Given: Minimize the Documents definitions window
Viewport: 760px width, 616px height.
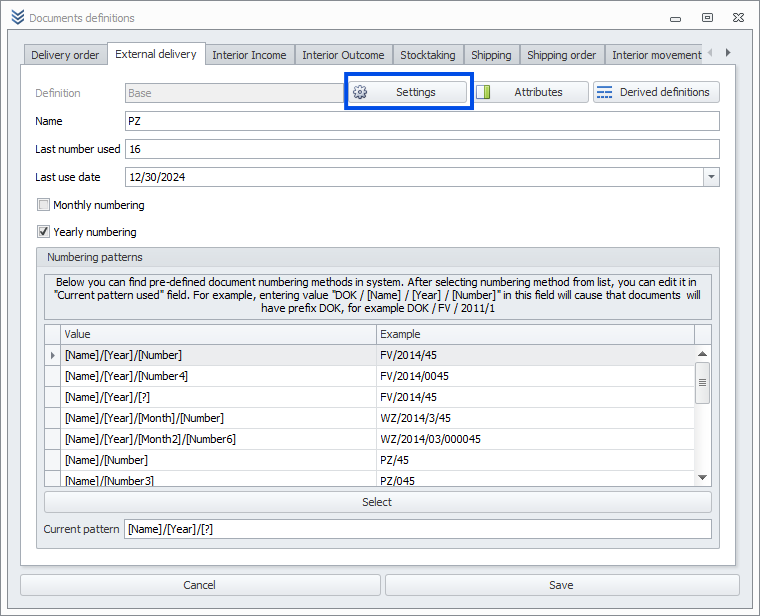Looking at the screenshot, I should [675, 18].
